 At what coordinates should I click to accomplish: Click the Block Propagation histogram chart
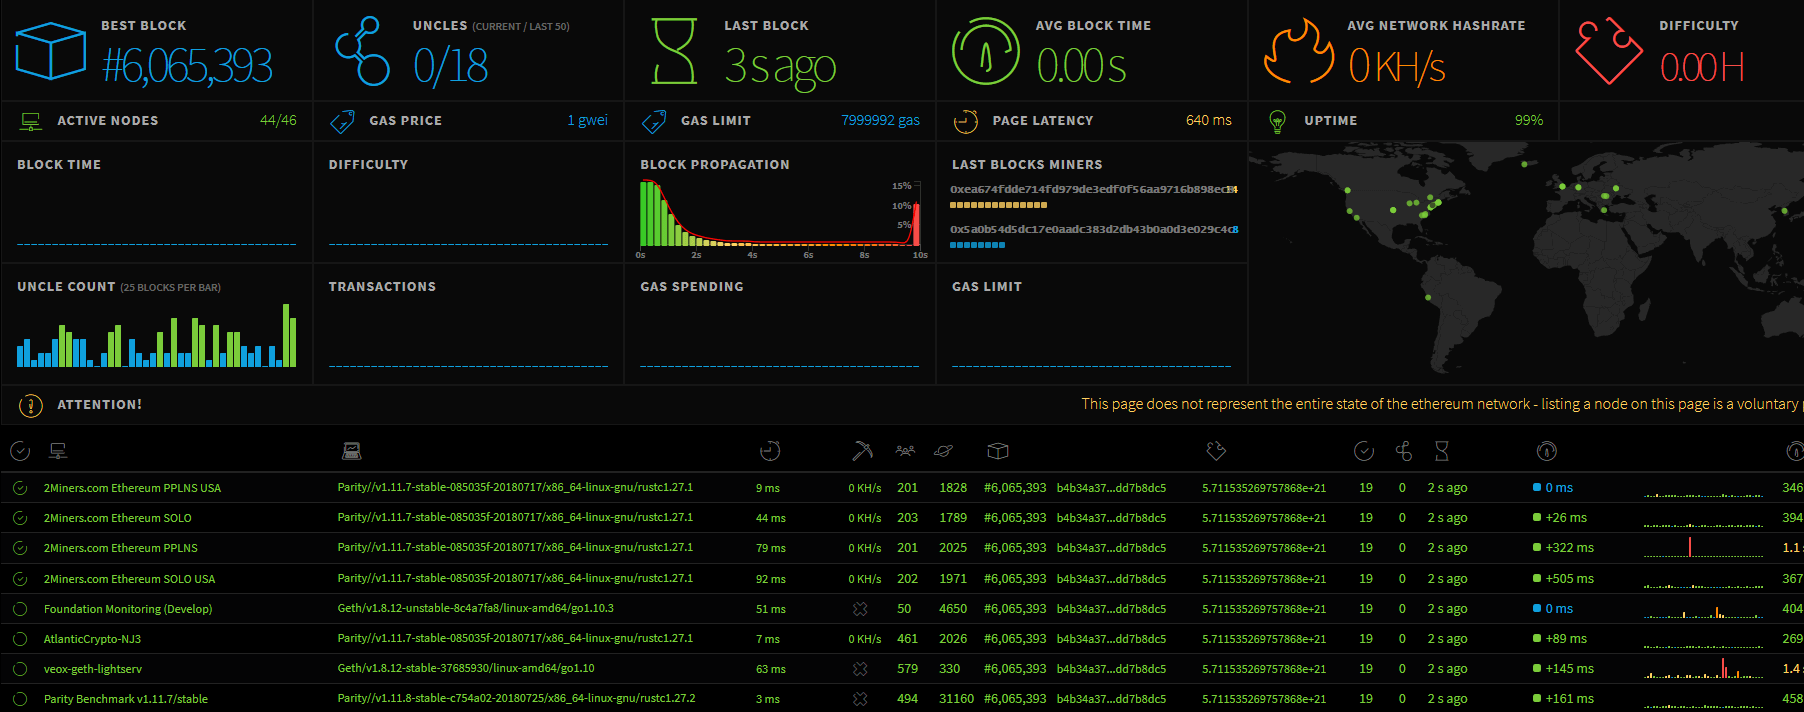(x=778, y=215)
